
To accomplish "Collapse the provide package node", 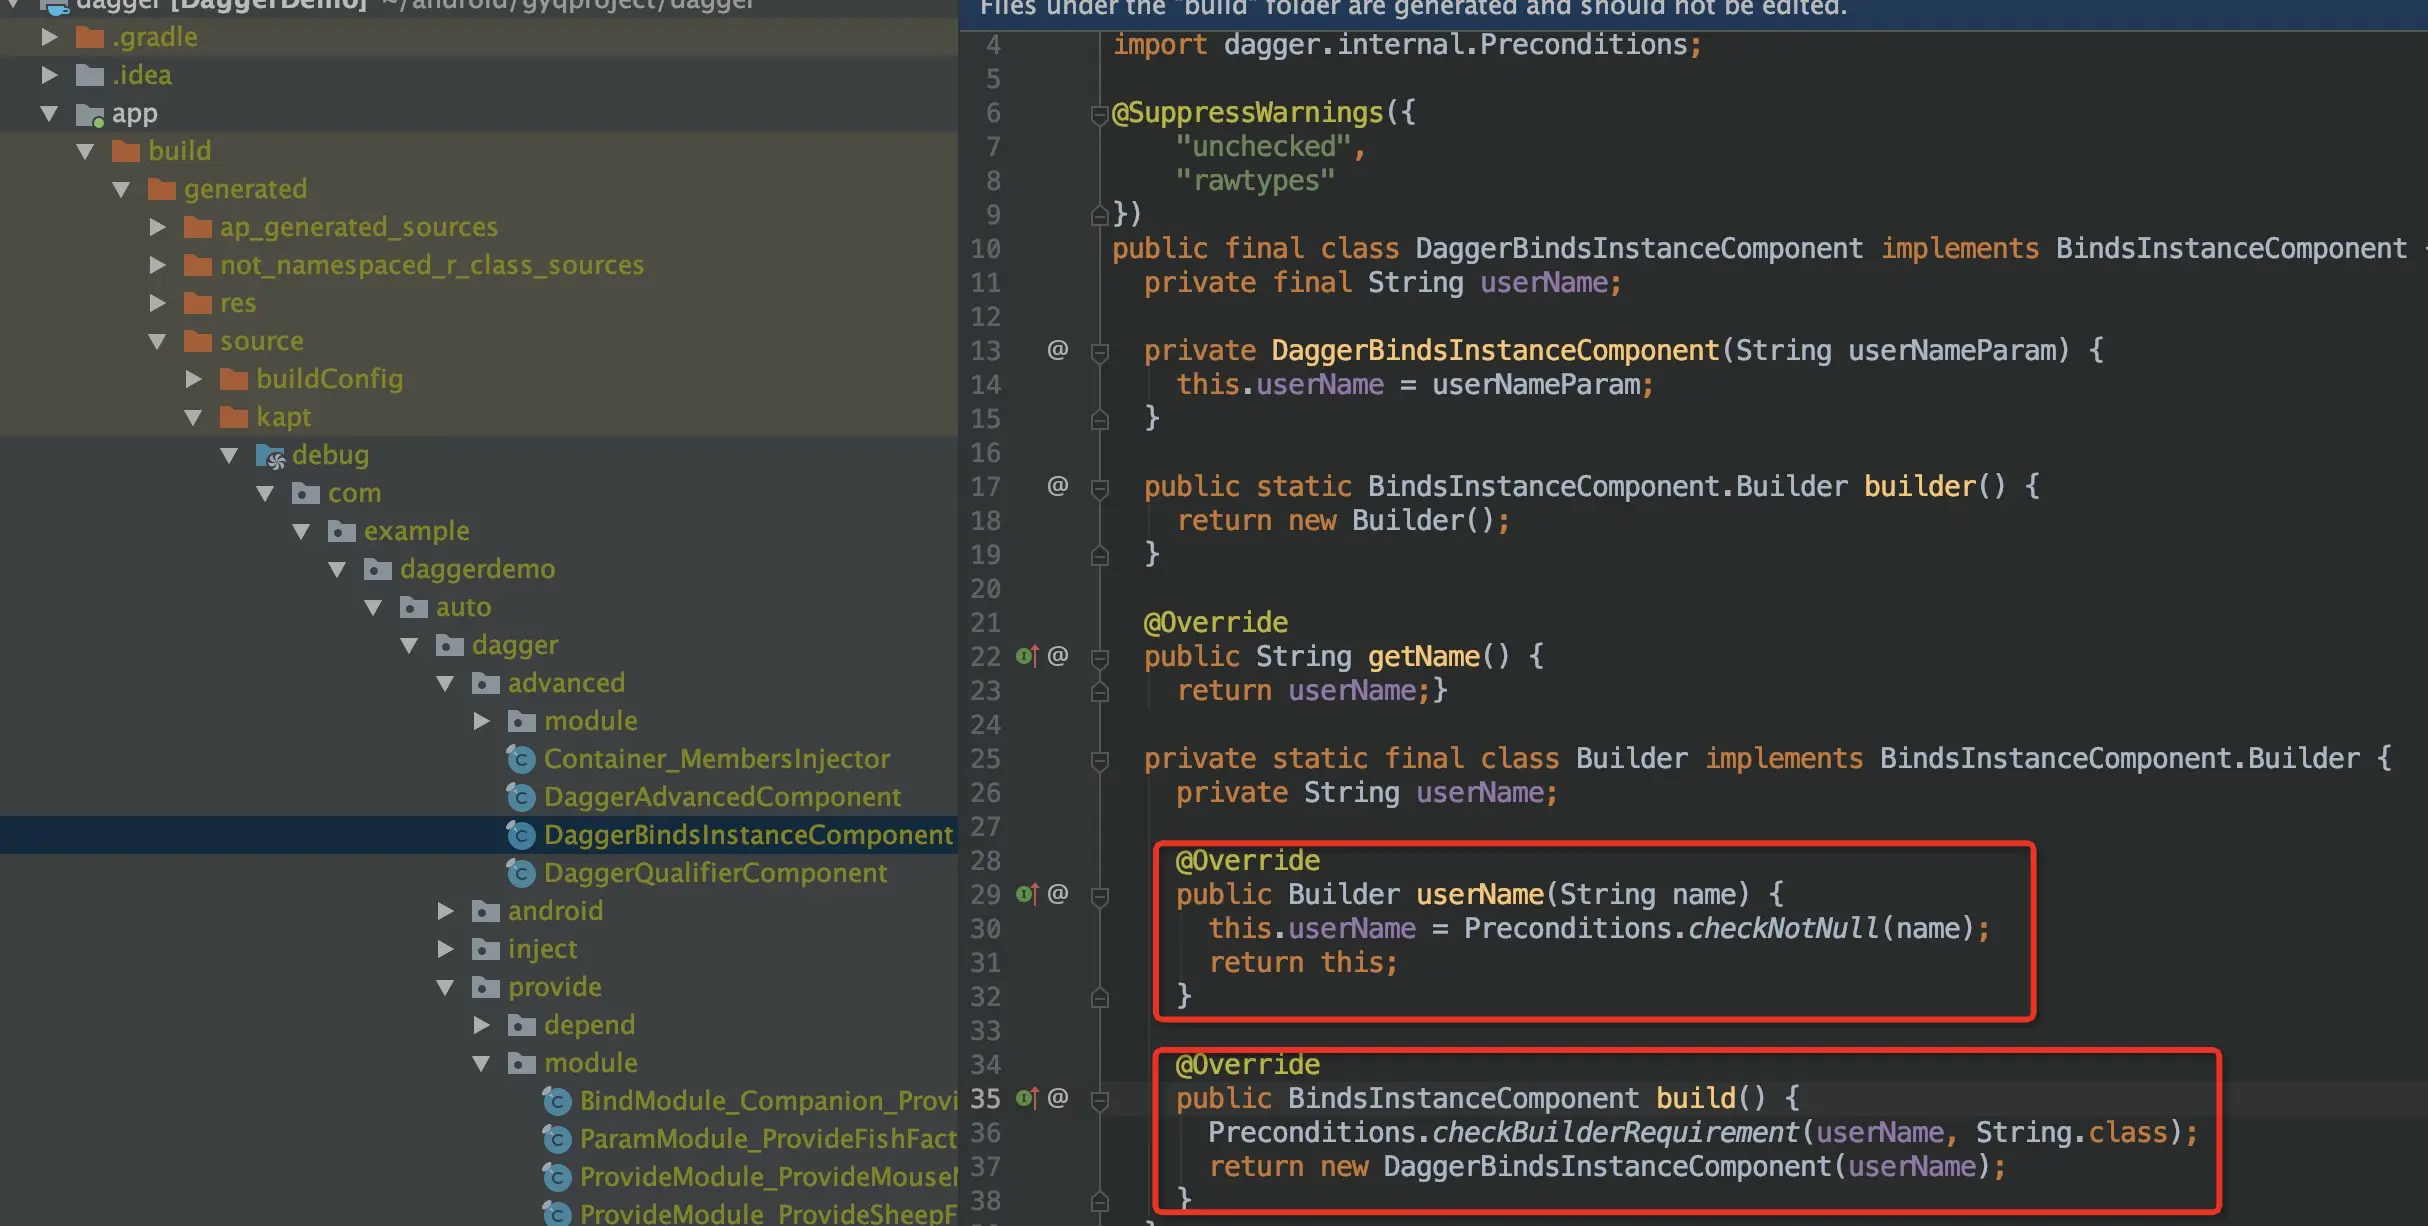I will pyautogui.click(x=446, y=987).
